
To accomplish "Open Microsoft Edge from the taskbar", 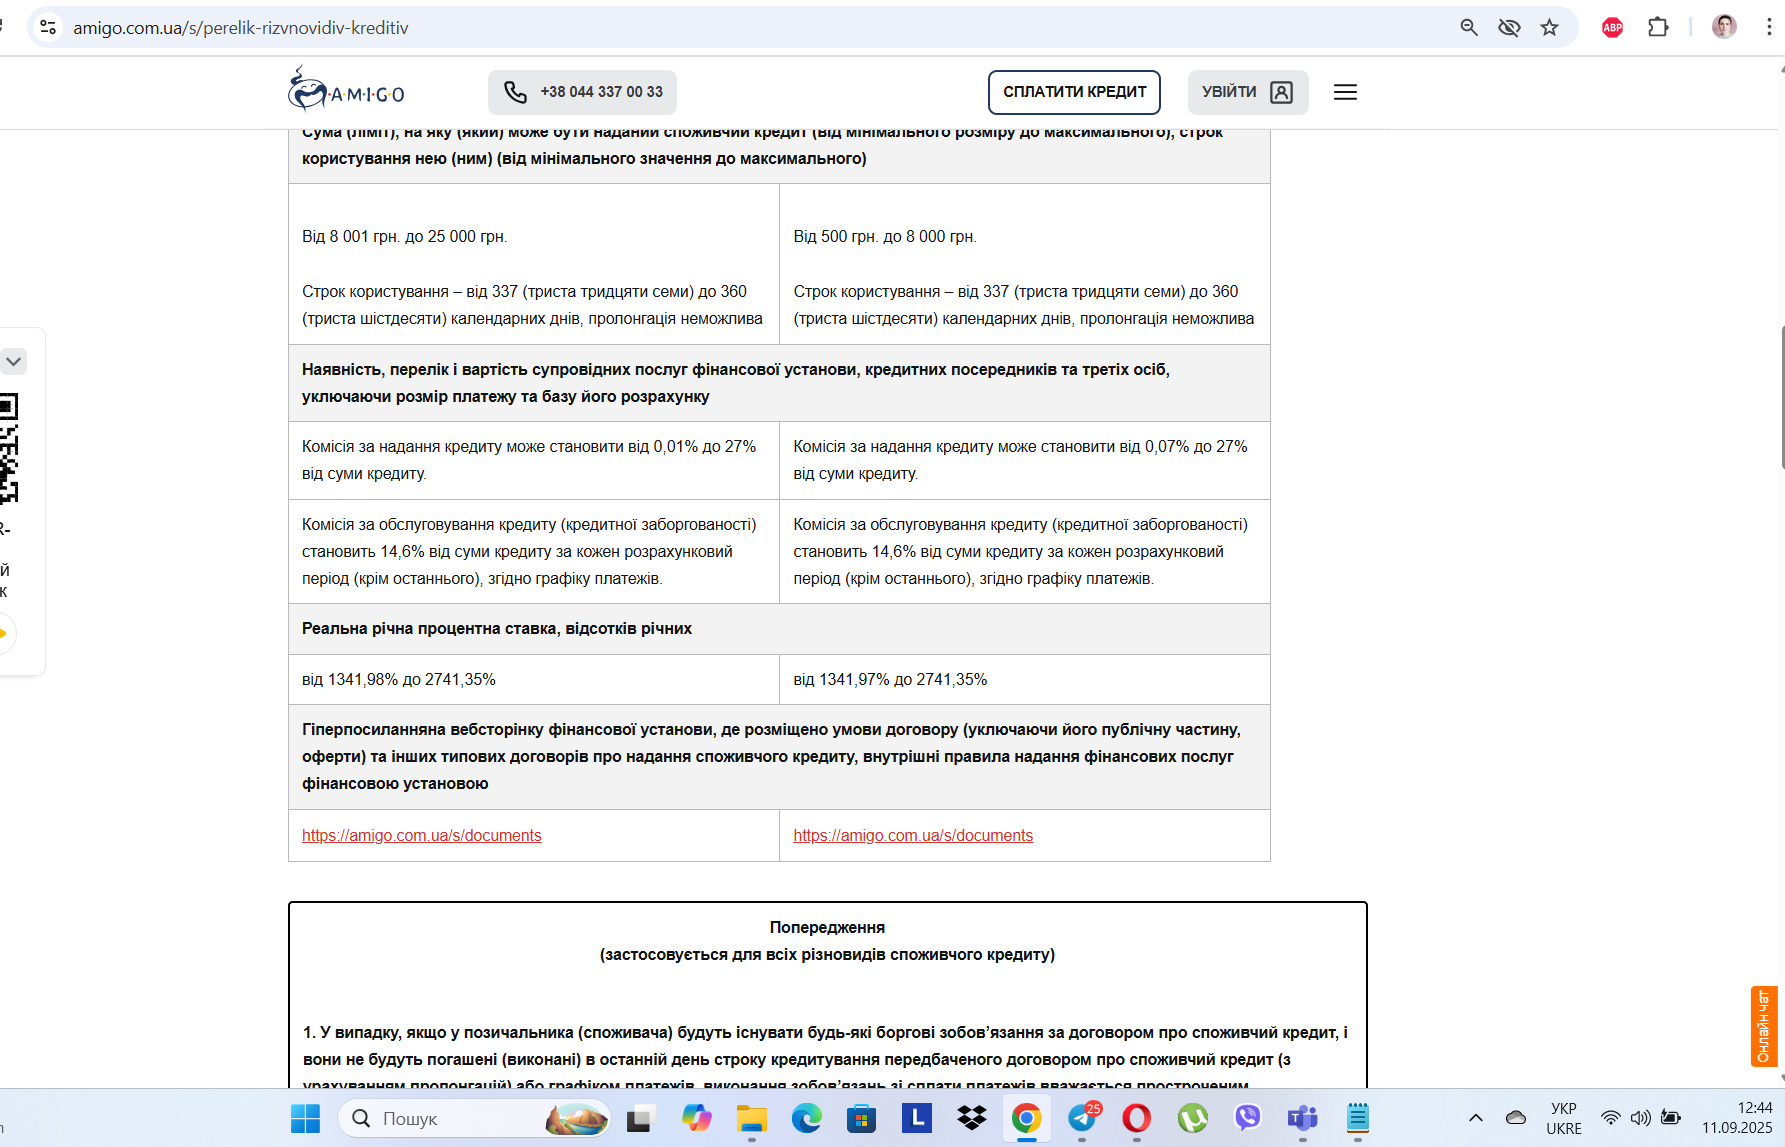I will [806, 1118].
